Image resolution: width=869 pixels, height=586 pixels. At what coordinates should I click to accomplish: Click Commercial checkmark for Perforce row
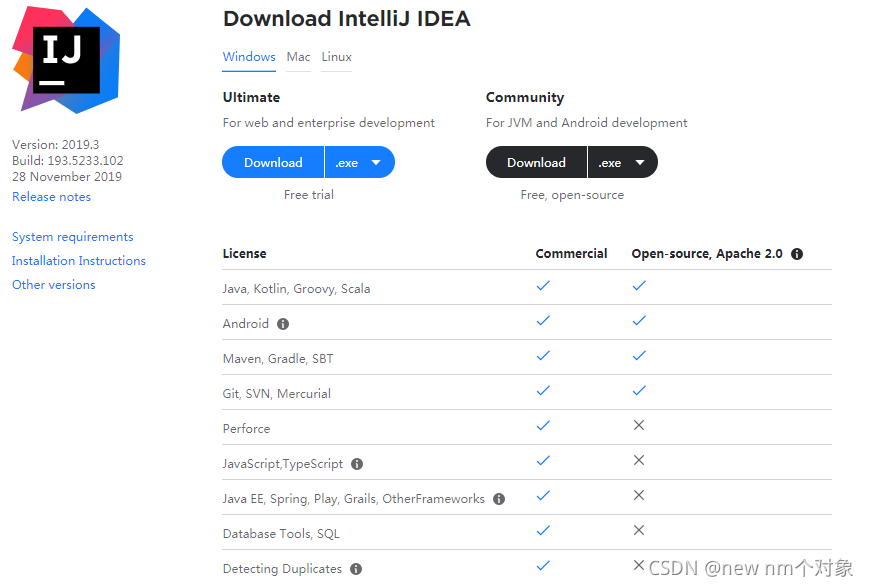pyautogui.click(x=543, y=425)
